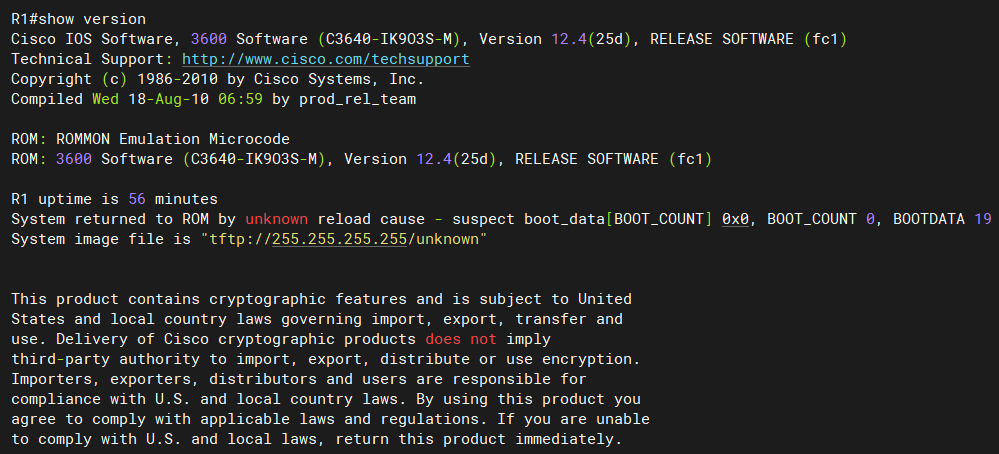Click 'agree to comply with applicable laws' line
Screen dimensions: 999x454
tap(330, 420)
